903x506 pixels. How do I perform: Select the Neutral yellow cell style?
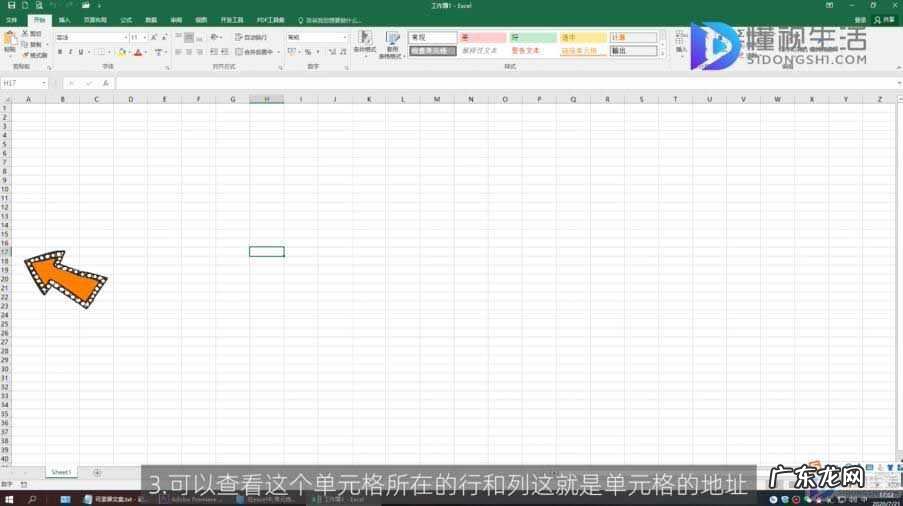tap(583, 37)
